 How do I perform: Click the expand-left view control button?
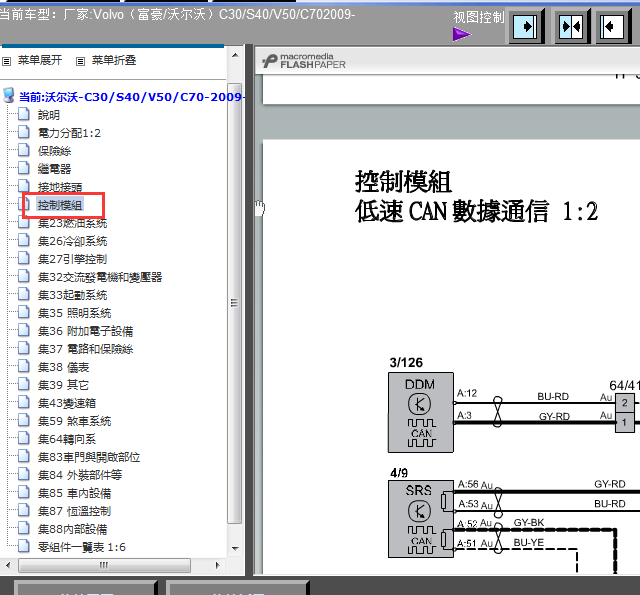tap(613, 27)
